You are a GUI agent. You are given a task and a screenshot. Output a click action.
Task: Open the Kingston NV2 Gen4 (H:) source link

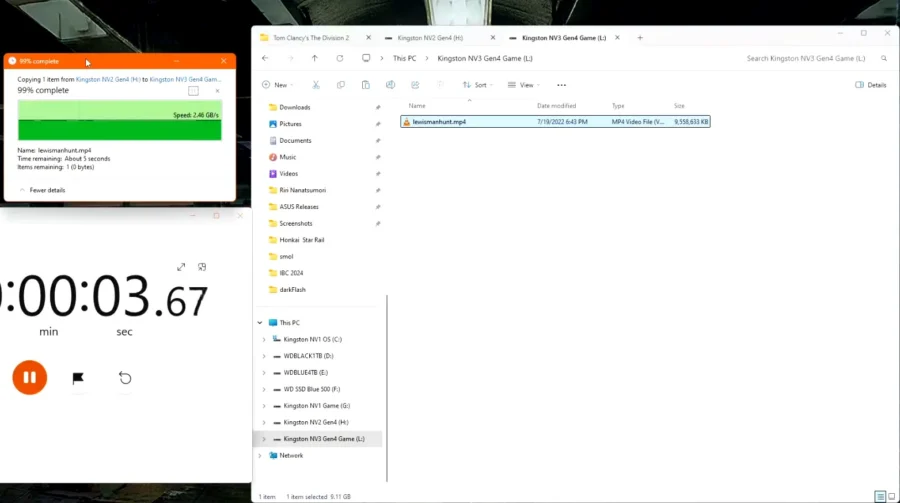[108, 79]
